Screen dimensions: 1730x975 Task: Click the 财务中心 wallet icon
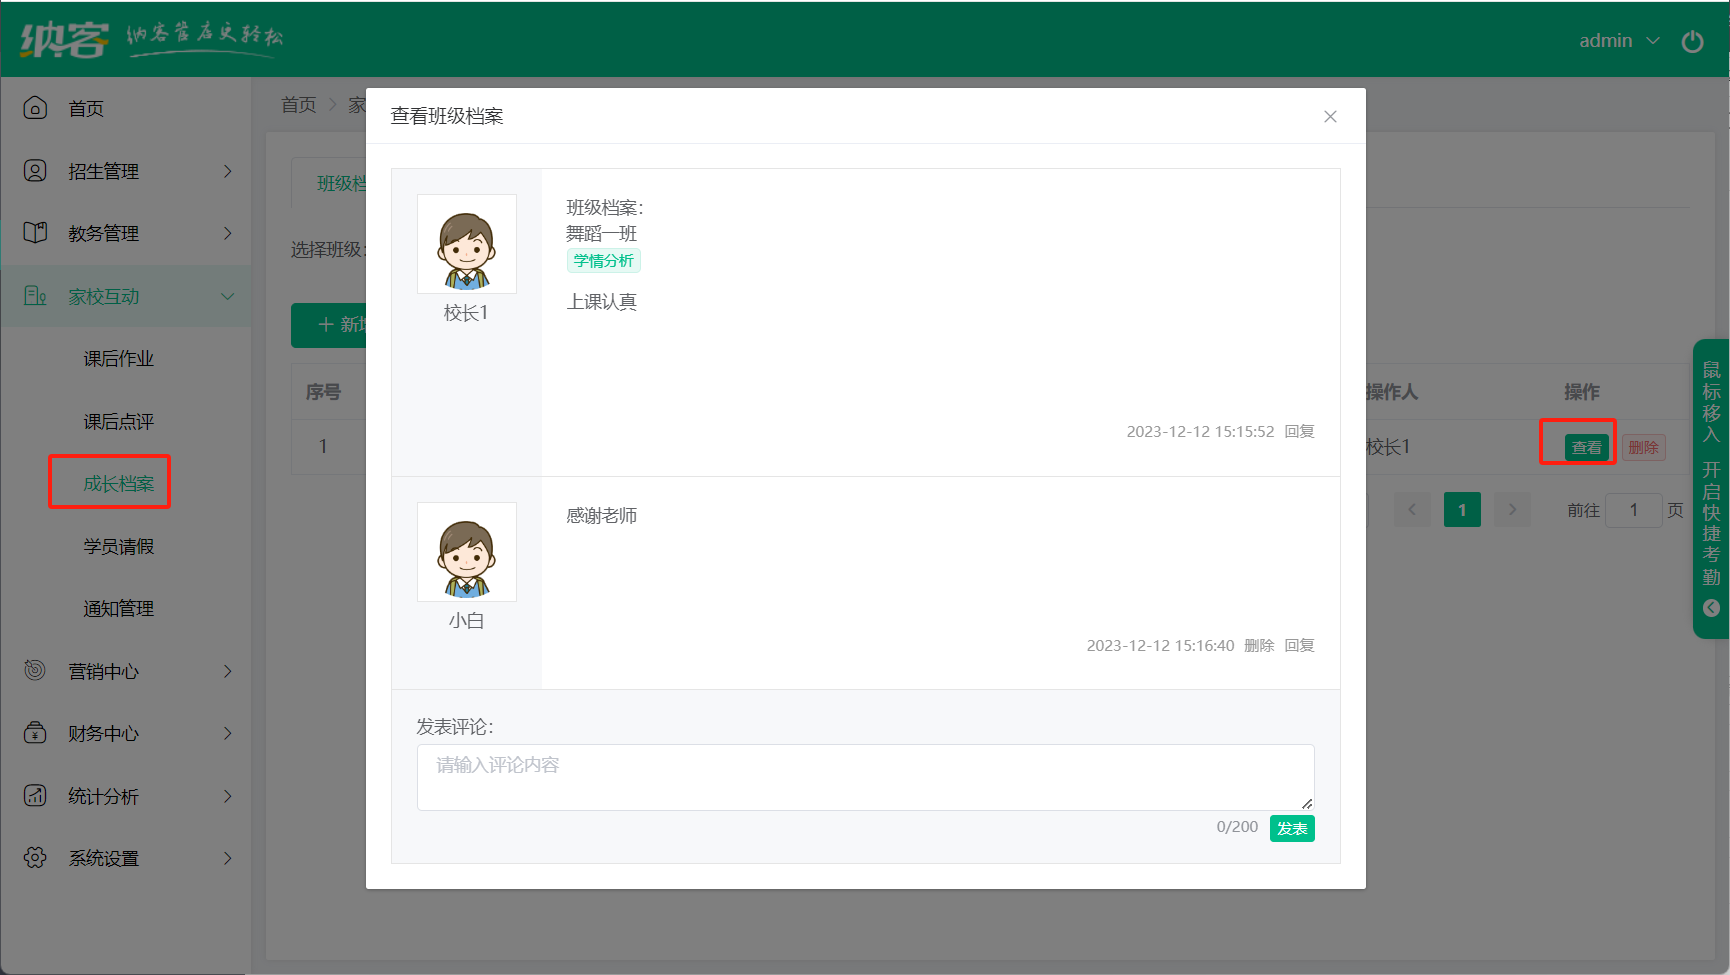click(x=35, y=733)
